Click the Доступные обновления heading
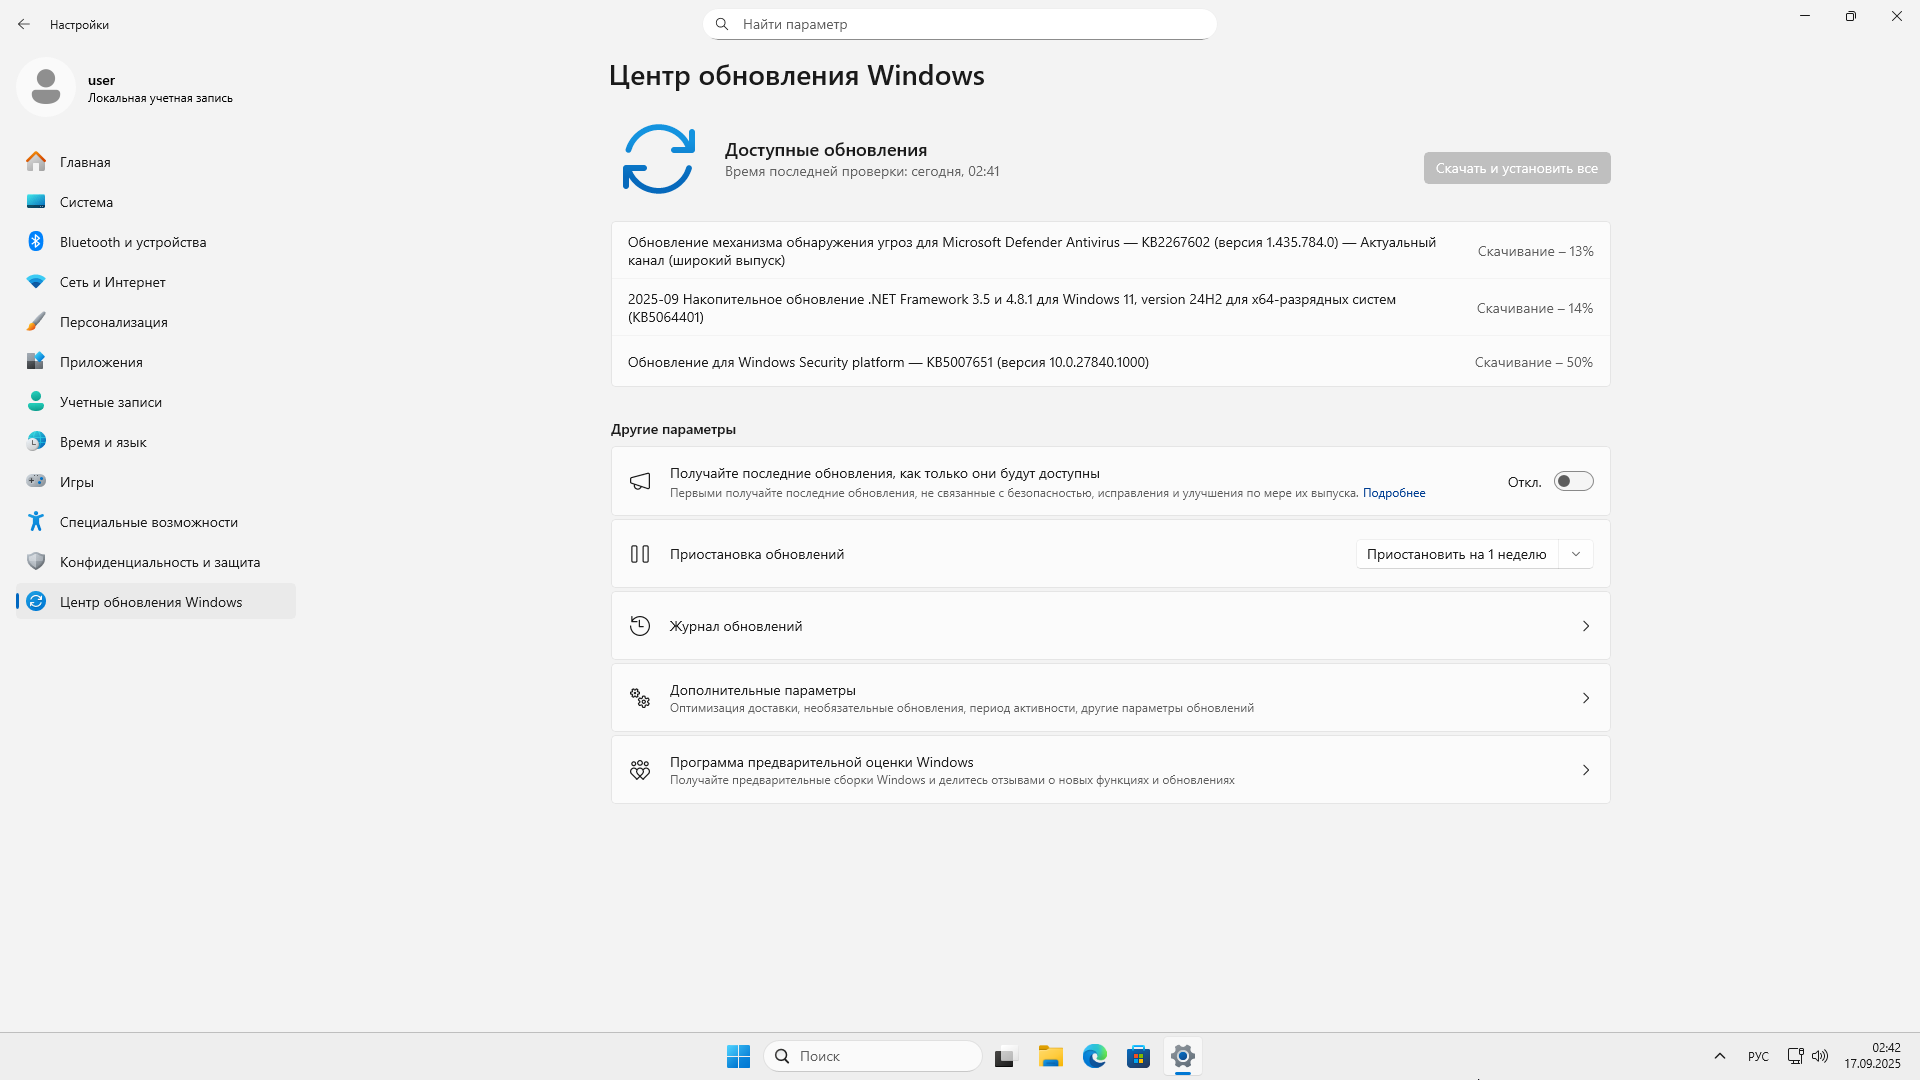Screen dimensions: 1920x1080 coord(826,150)
